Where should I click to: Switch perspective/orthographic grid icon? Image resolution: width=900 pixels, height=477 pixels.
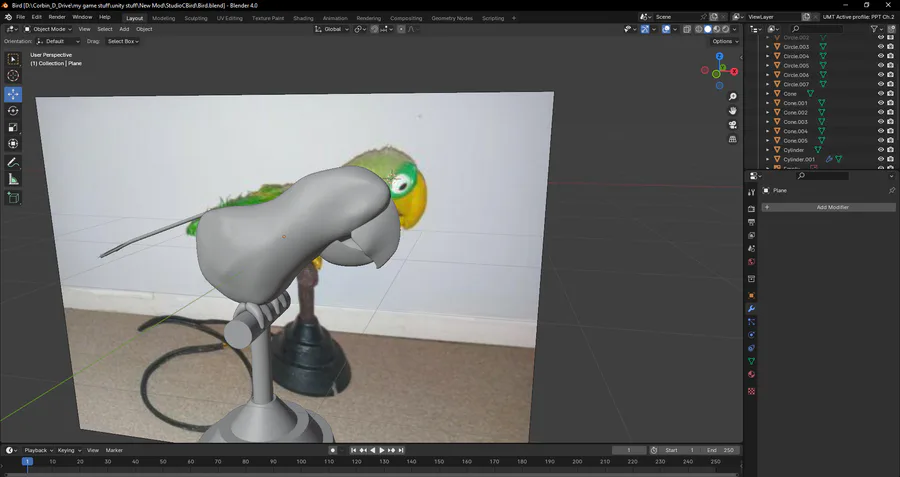tap(732, 139)
